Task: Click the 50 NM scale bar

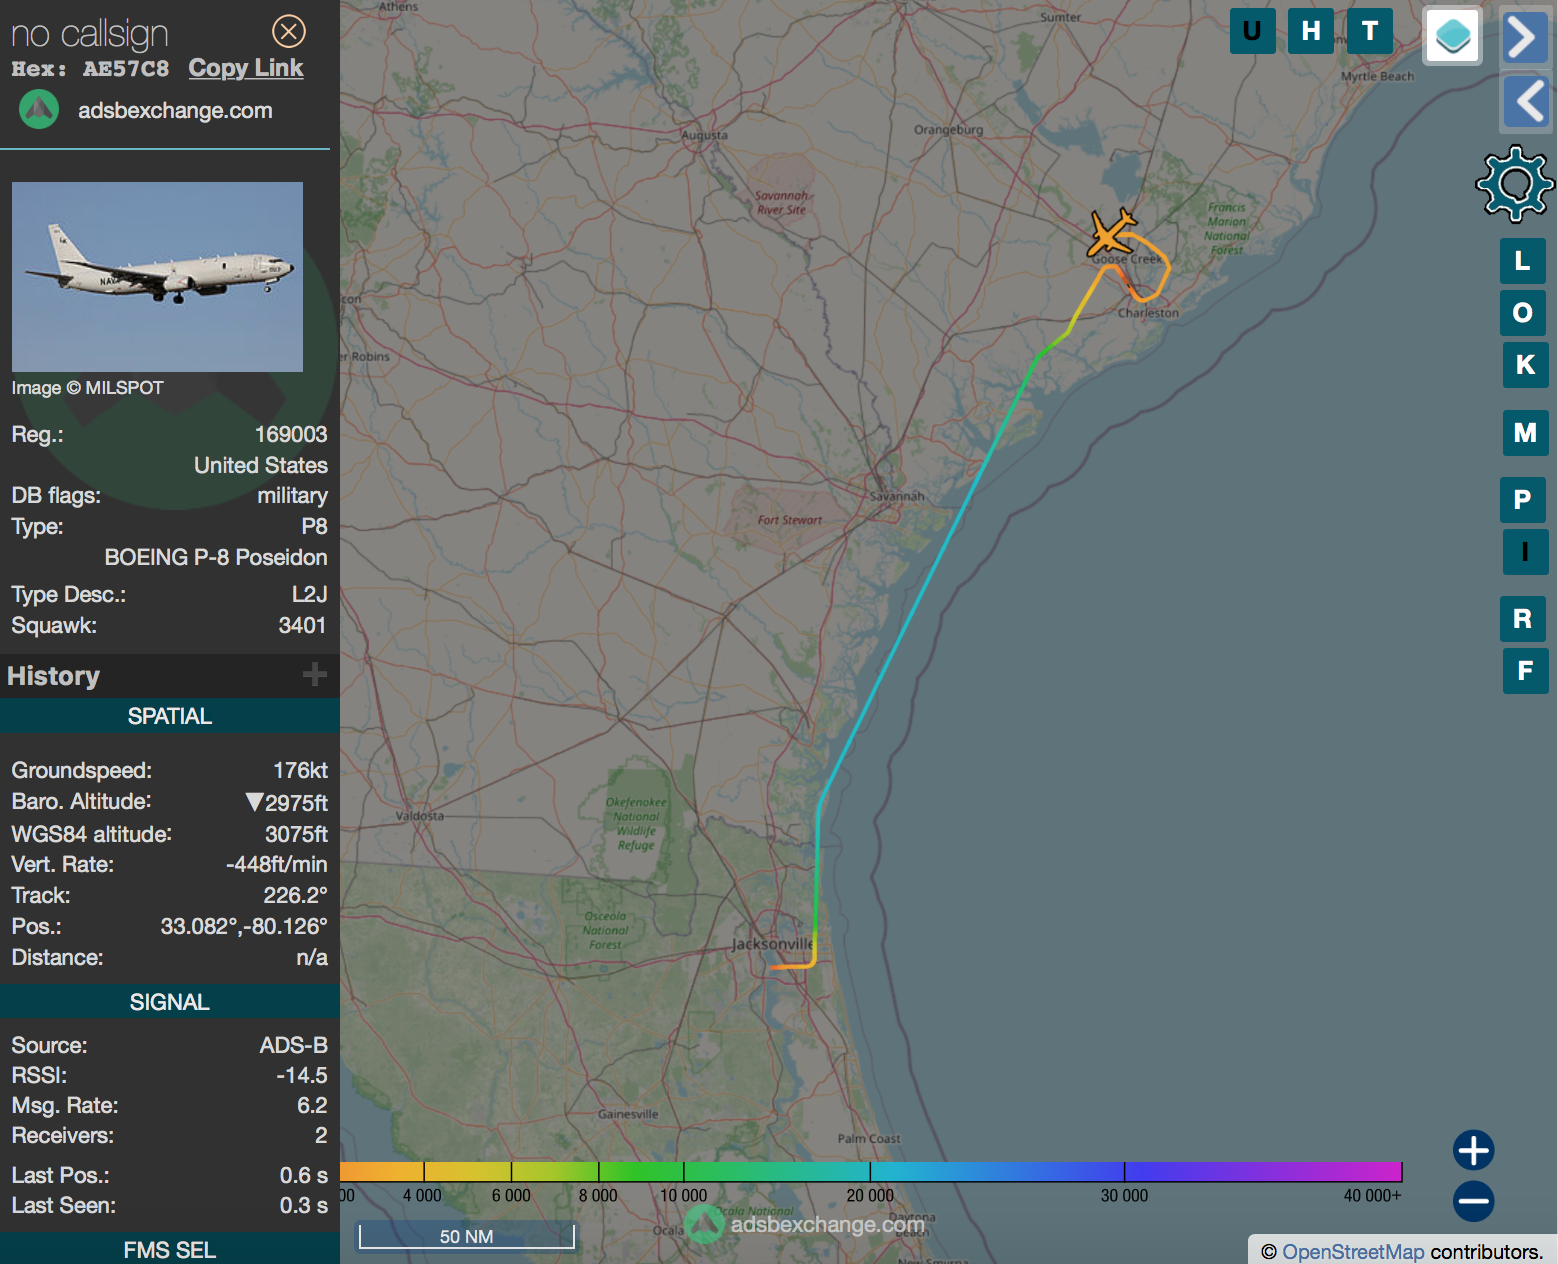Action: click(x=467, y=1236)
